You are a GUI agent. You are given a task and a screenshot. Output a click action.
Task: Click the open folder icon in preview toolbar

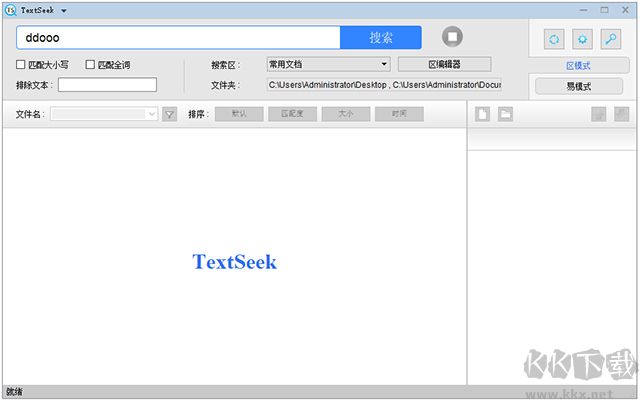[x=505, y=114]
